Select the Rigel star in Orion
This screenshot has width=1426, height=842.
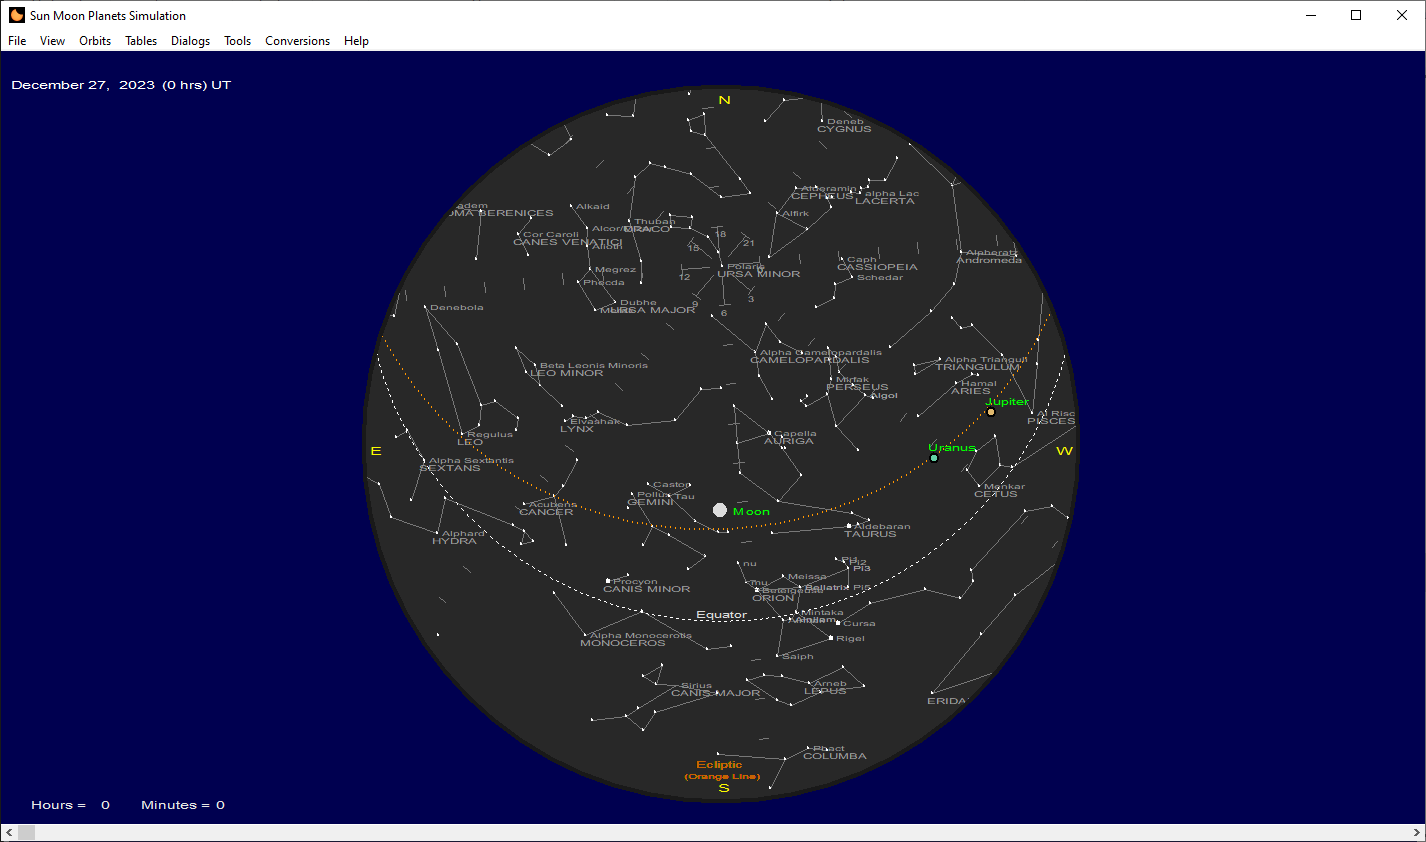pos(833,637)
